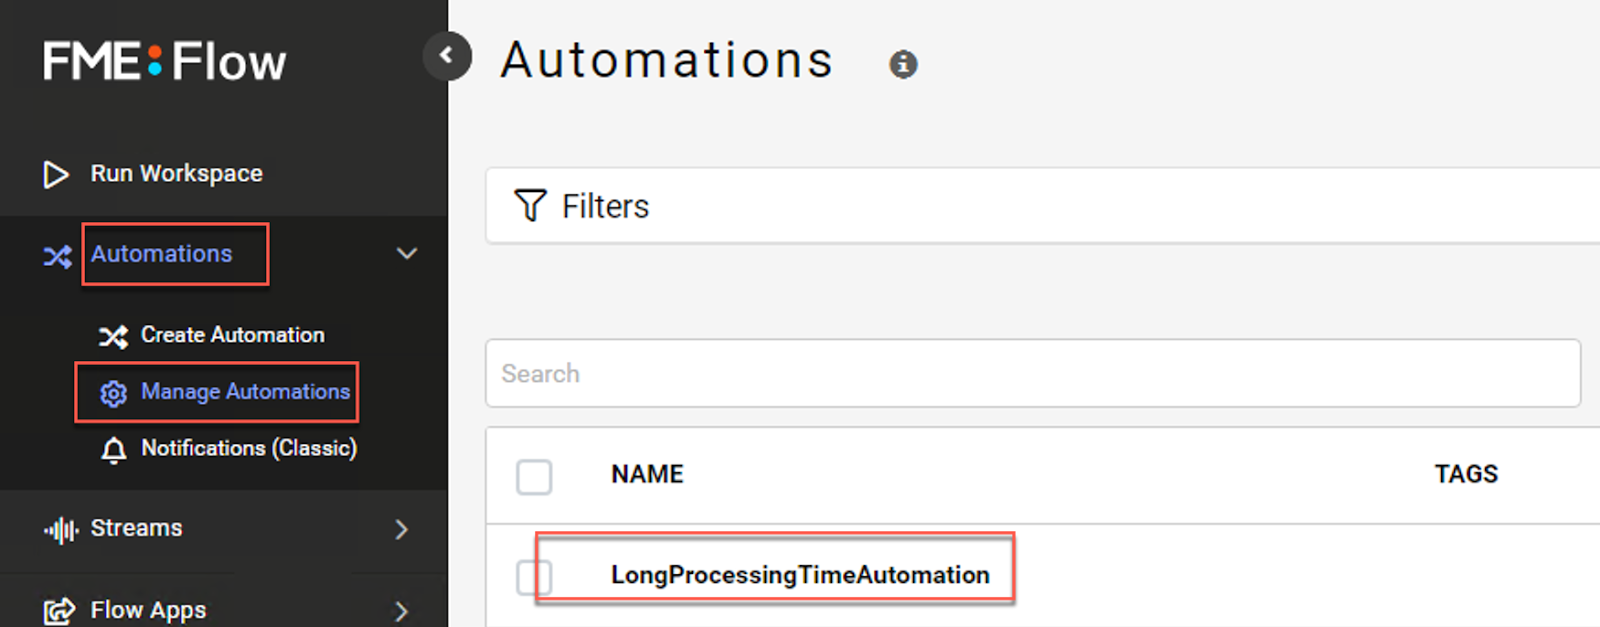Click the Search input field
1600x627 pixels.
click(1033, 373)
